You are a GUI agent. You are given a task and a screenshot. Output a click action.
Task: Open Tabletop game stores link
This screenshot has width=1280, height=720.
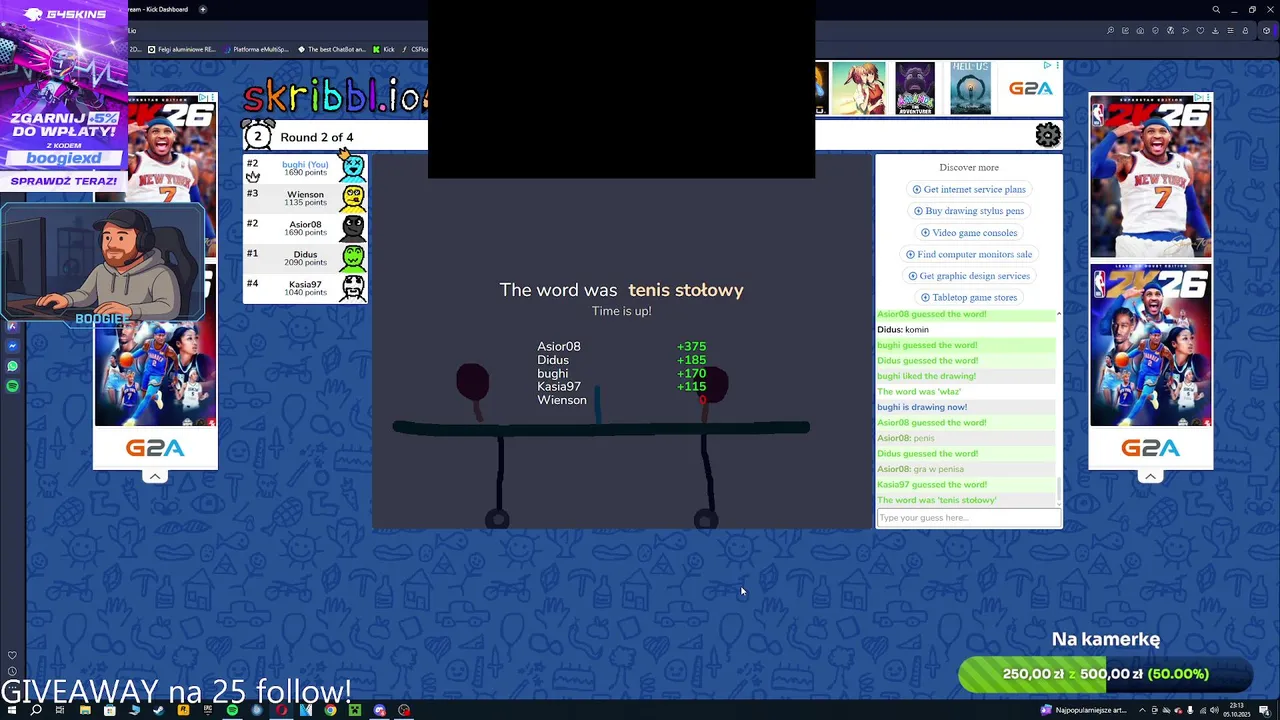[969, 297]
